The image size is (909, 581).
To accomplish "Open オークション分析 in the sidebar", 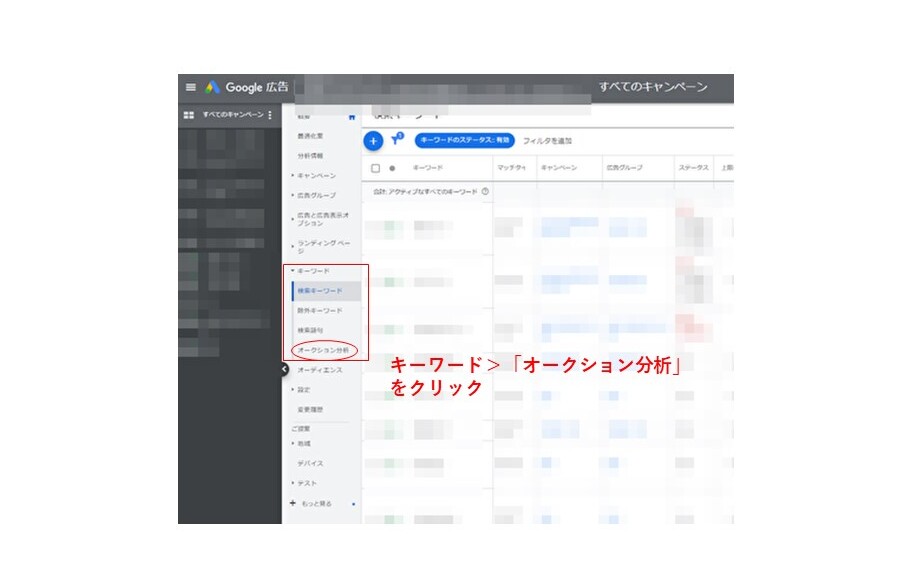I will (323, 350).
